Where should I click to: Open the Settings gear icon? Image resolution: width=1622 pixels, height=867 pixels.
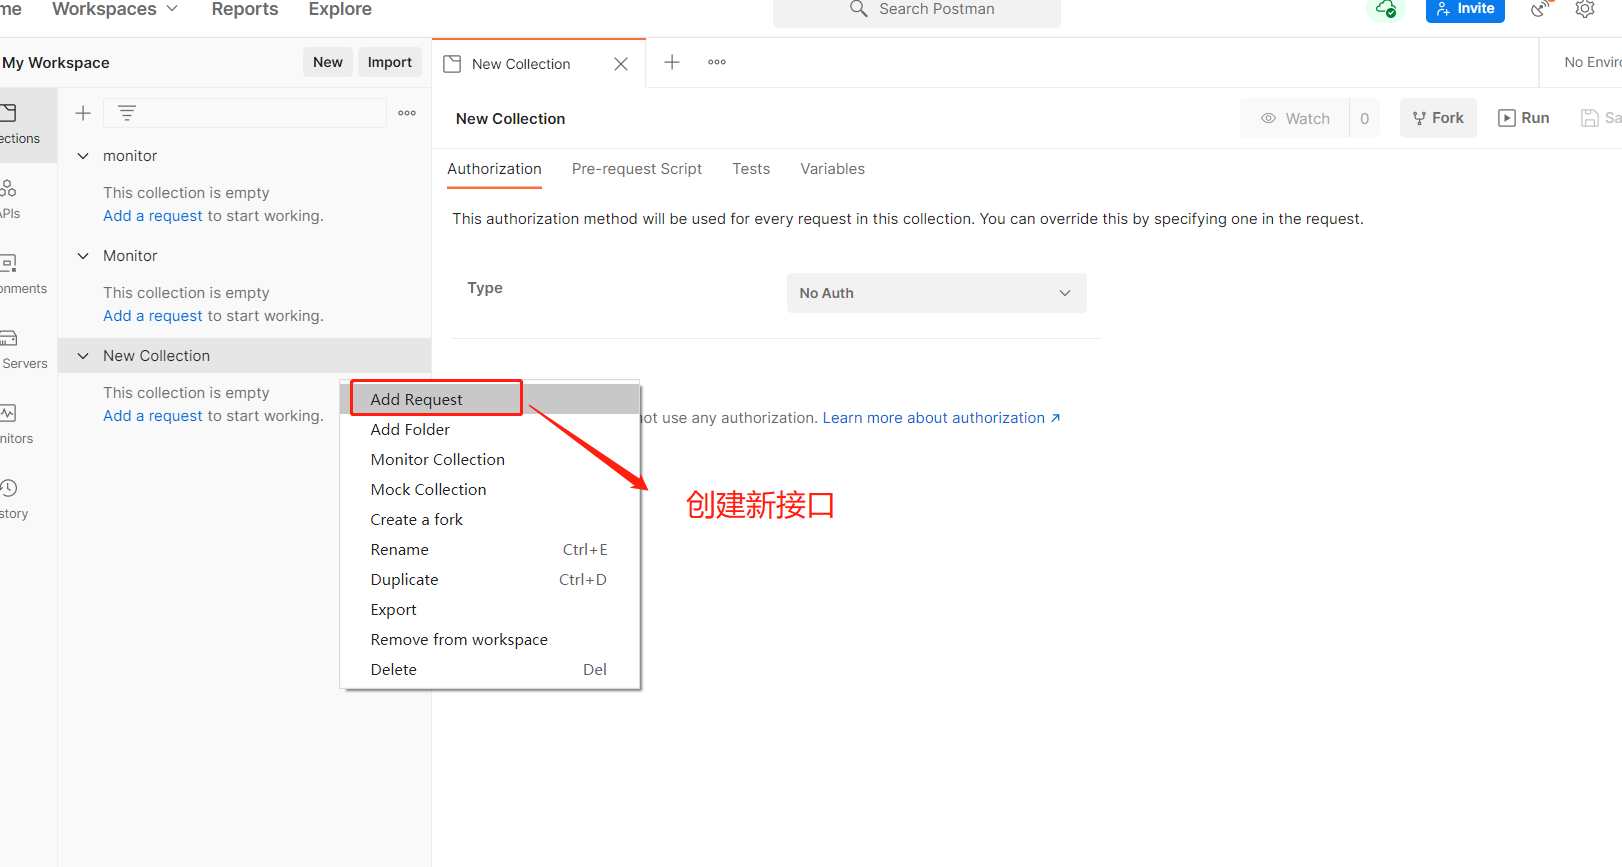coord(1585,9)
